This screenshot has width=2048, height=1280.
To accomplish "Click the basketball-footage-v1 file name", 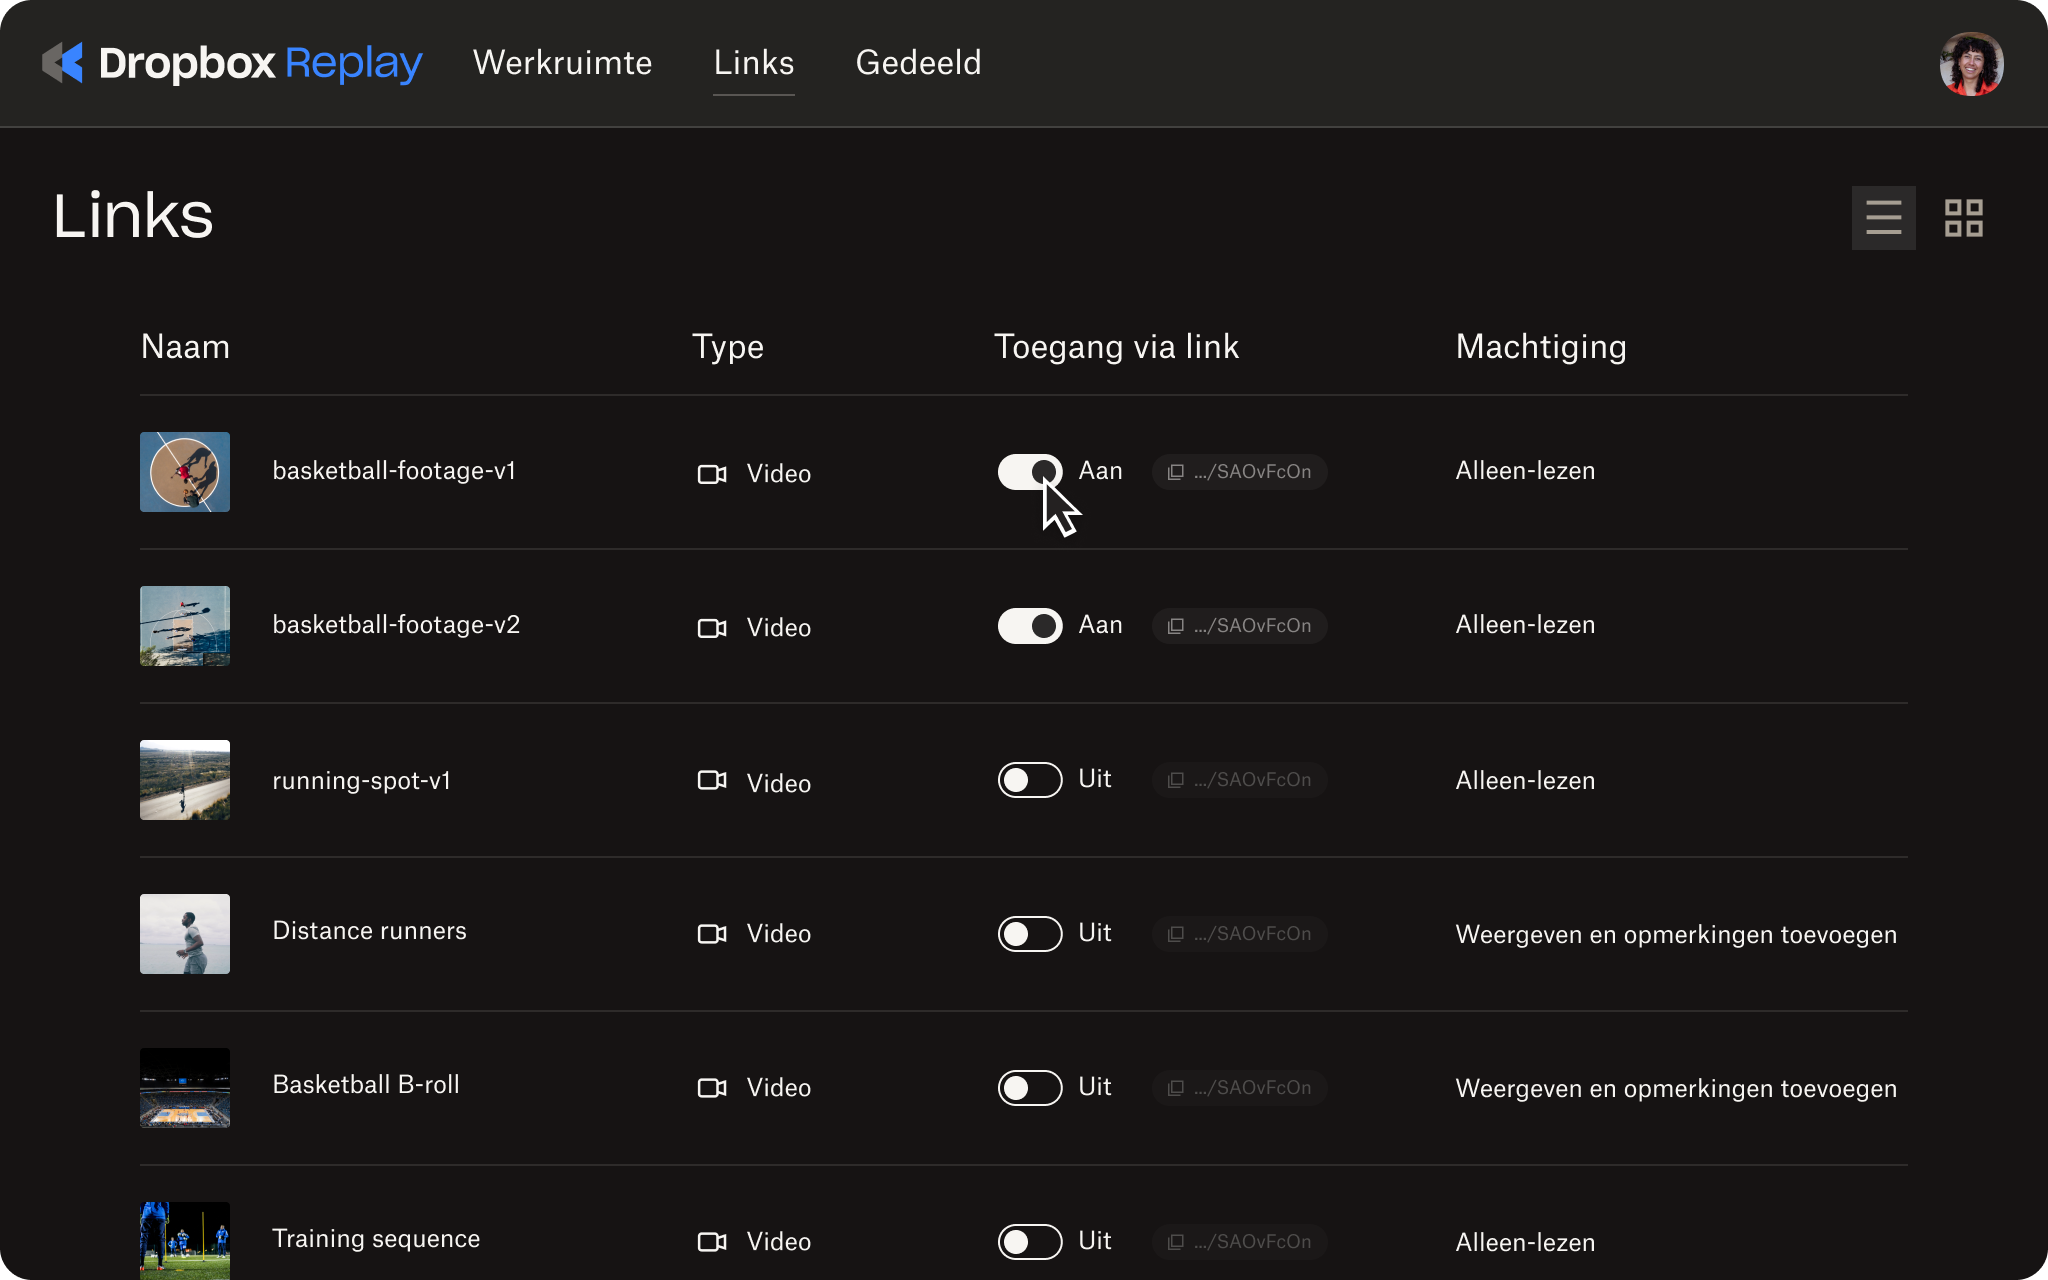I will pyautogui.click(x=394, y=471).
